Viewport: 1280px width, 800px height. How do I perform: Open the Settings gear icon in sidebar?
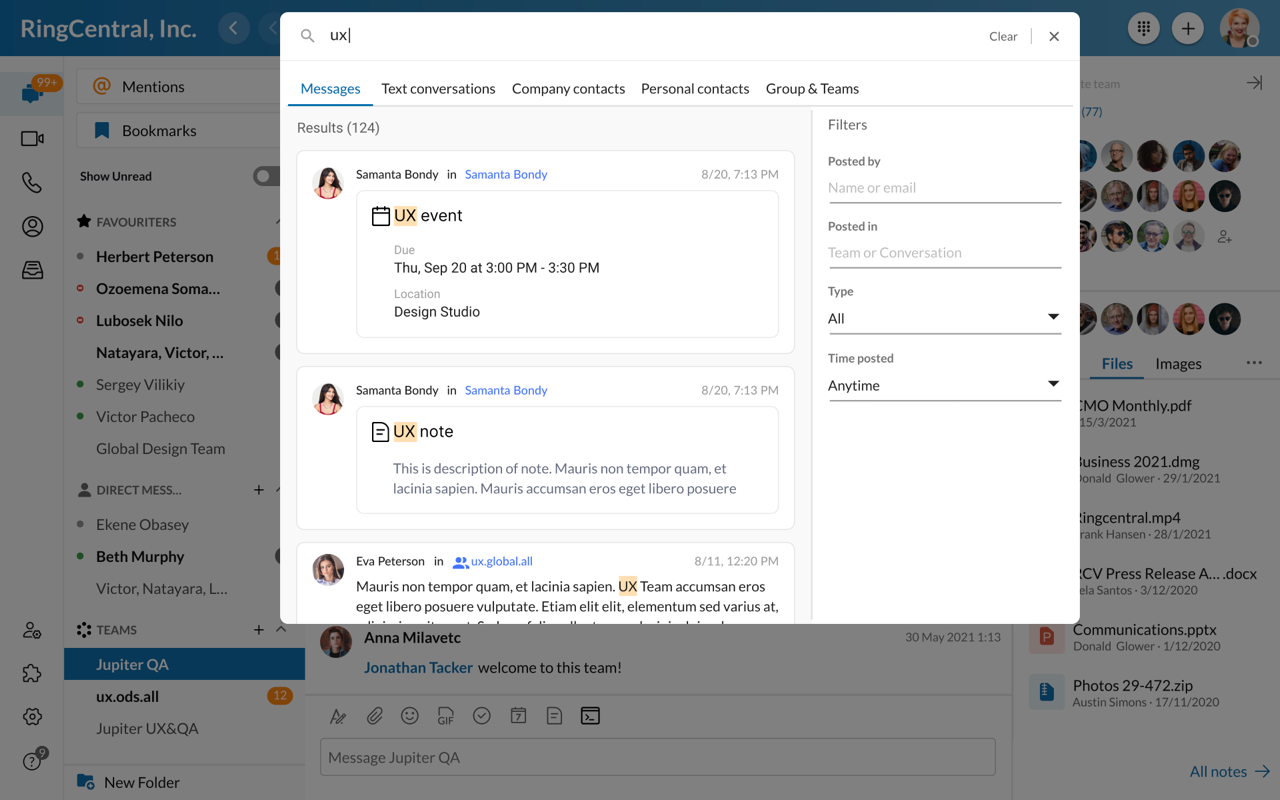[x=32, y=717]
